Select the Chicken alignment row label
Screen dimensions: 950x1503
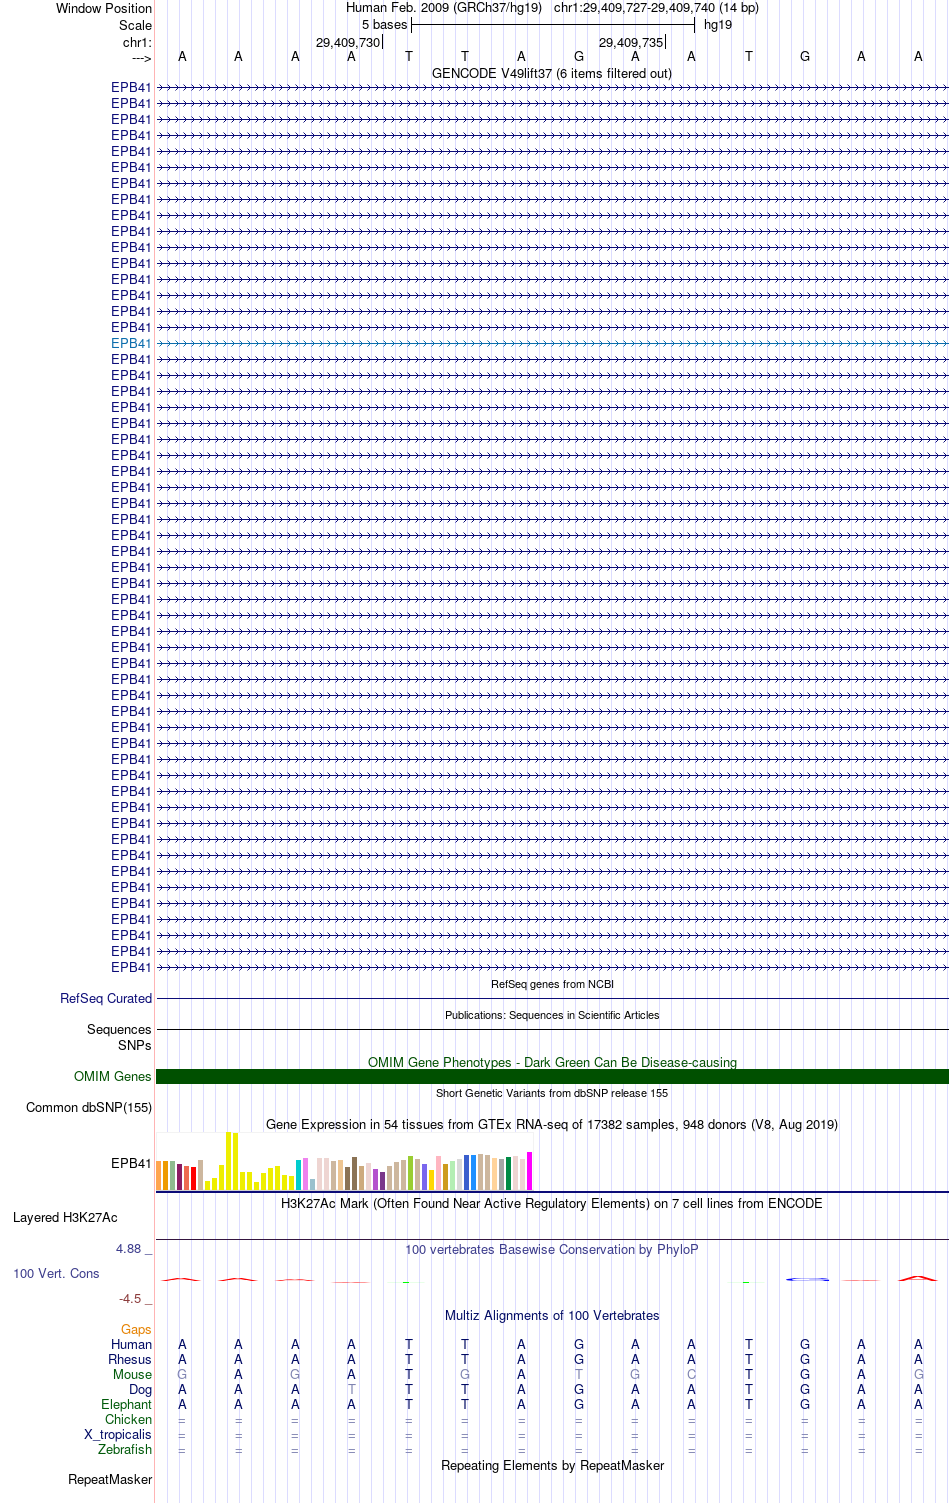coord(128,1419)
